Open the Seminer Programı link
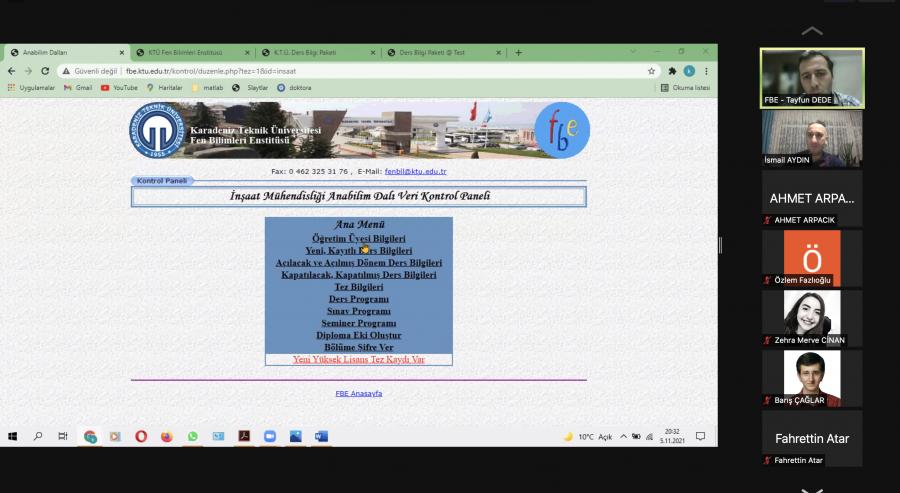Viewport: 900px width, 493px height. 359,323
